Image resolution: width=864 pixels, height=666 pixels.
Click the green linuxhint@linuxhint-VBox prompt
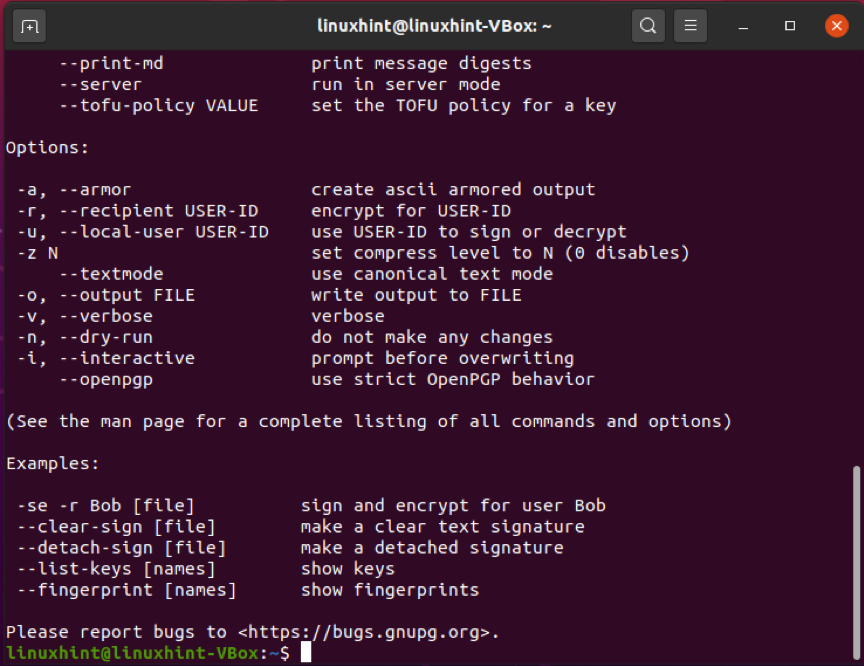pos(132,653)
